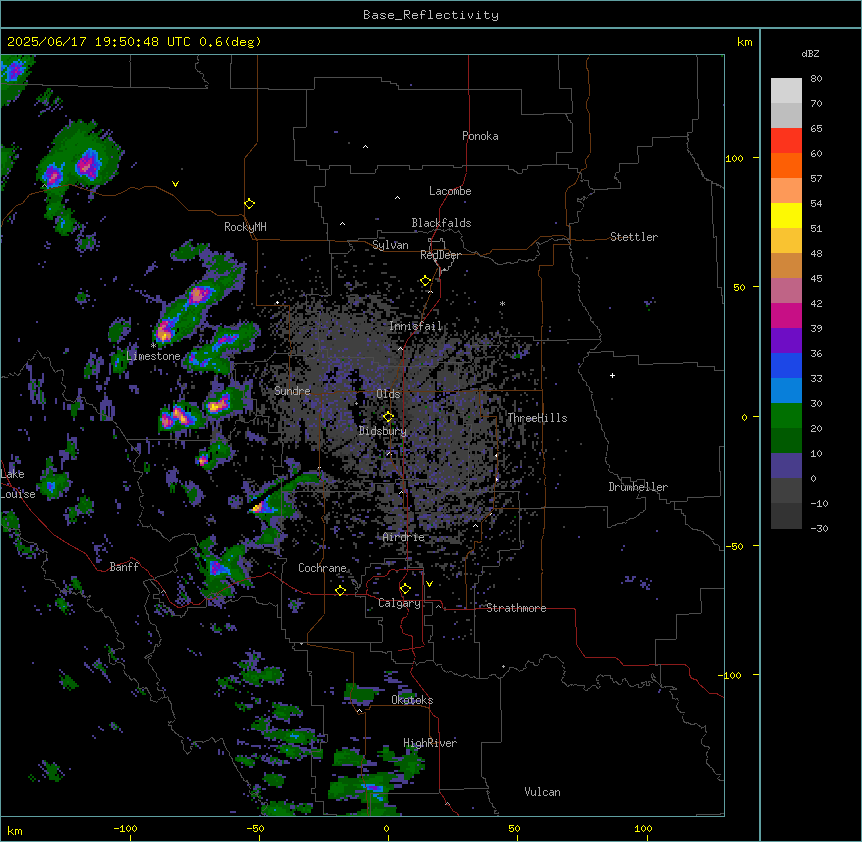
Task: Select the RockyMH label
Action: click(245, 227)
